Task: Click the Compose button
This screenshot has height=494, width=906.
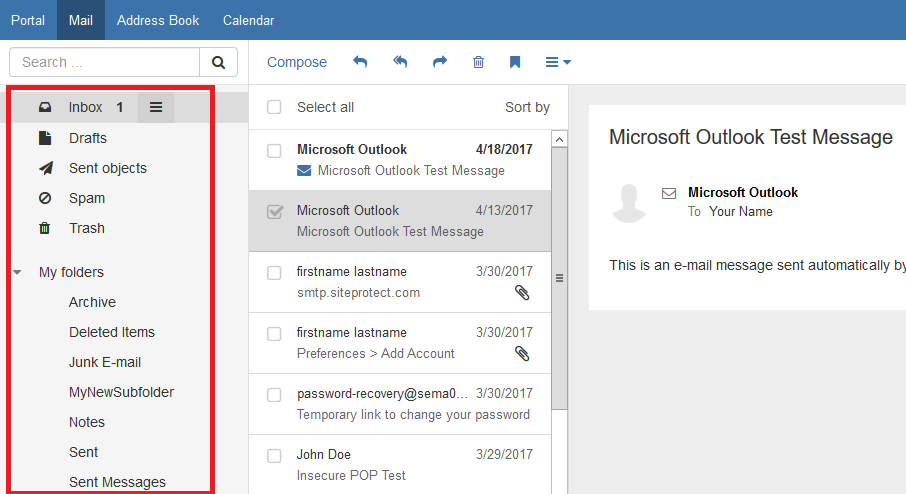Action: tap(297, 62)
